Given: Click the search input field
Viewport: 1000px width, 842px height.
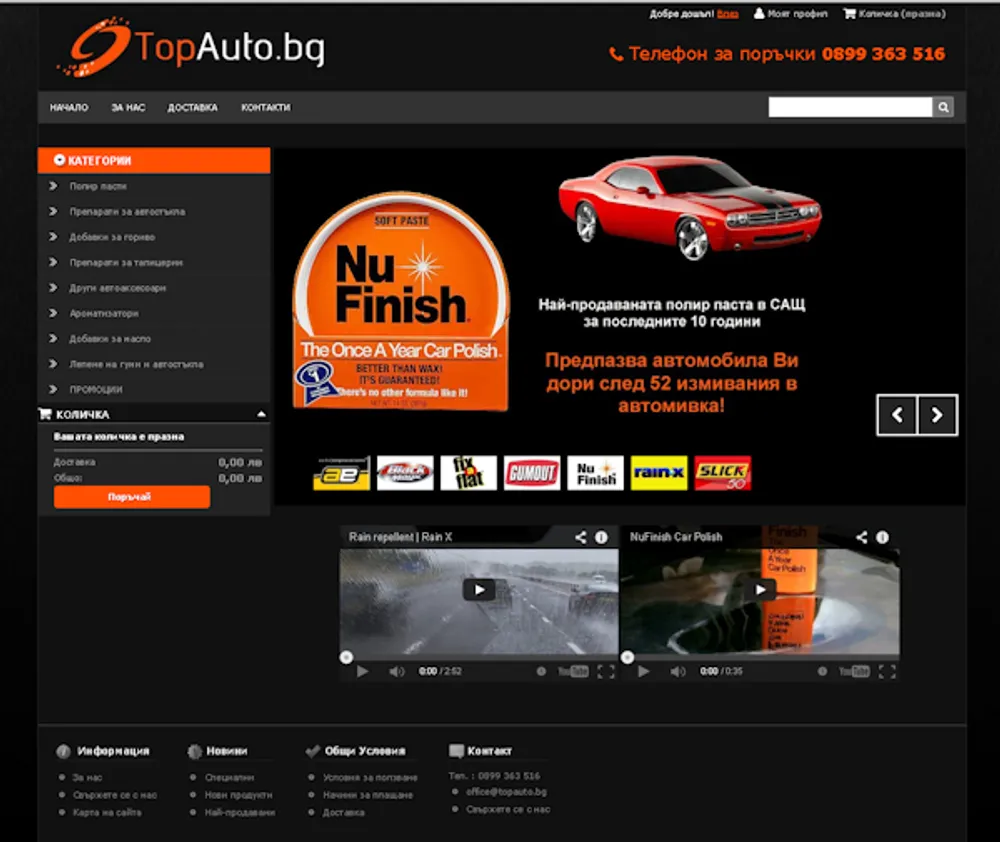Looking at the screenshot, I should [x=850, y=107].
